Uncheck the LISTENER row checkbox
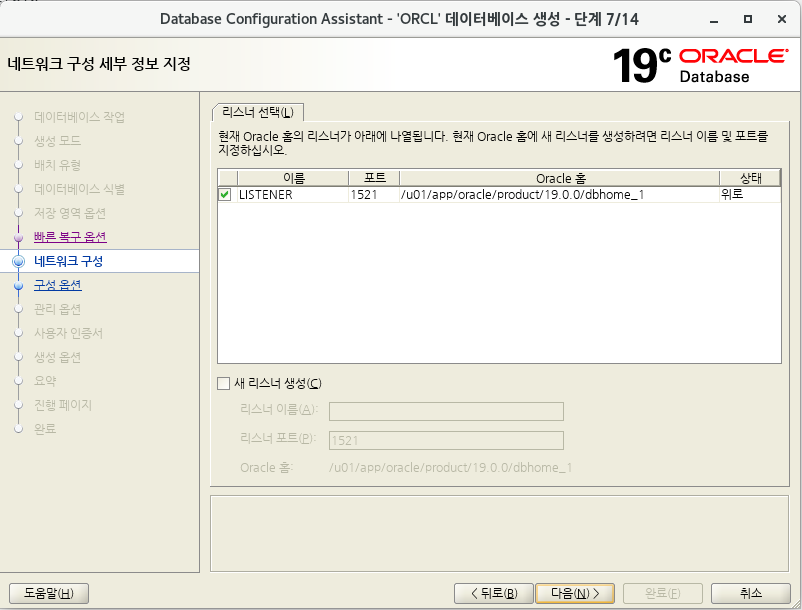Image resolution: width=802 pixels, height=610 pixels. [x=225, y=195]
